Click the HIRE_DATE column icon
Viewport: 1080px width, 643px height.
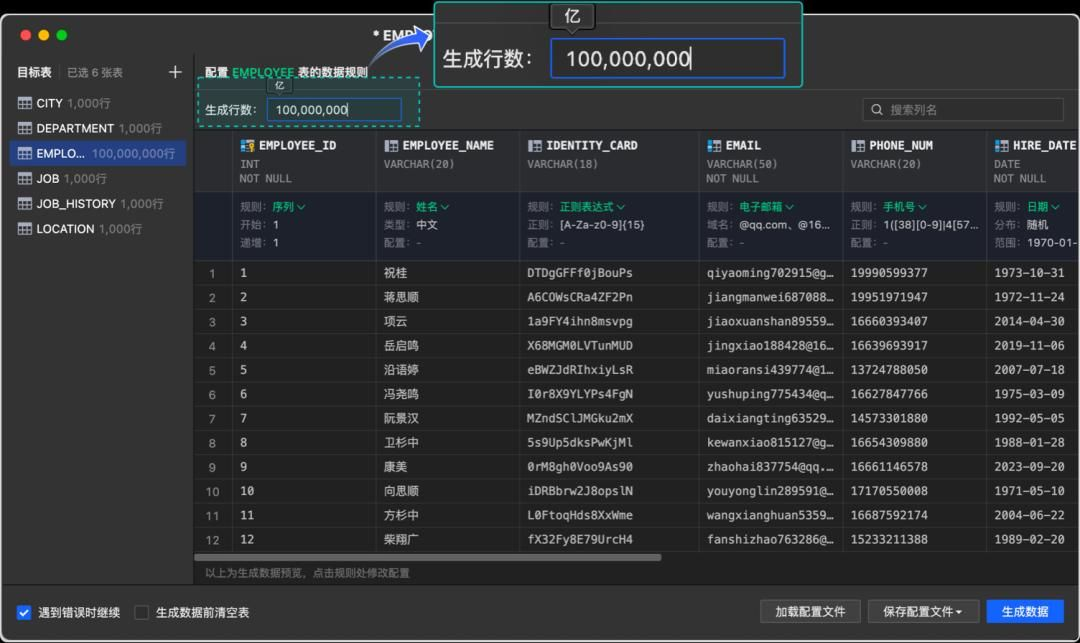[x=1001, y=145]
